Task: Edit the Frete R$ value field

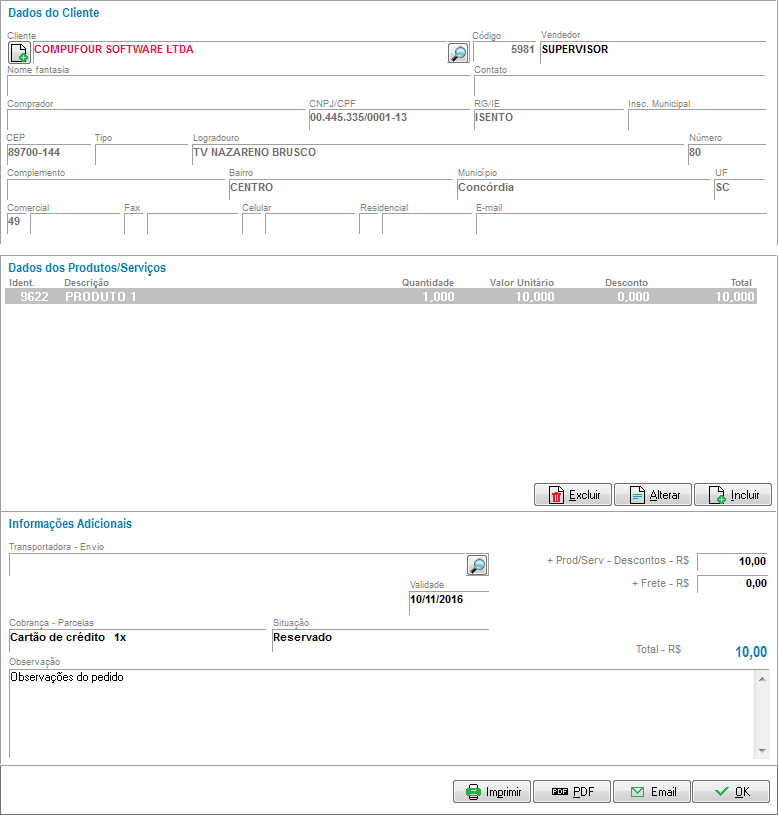Action: click(x=732, y=584)
